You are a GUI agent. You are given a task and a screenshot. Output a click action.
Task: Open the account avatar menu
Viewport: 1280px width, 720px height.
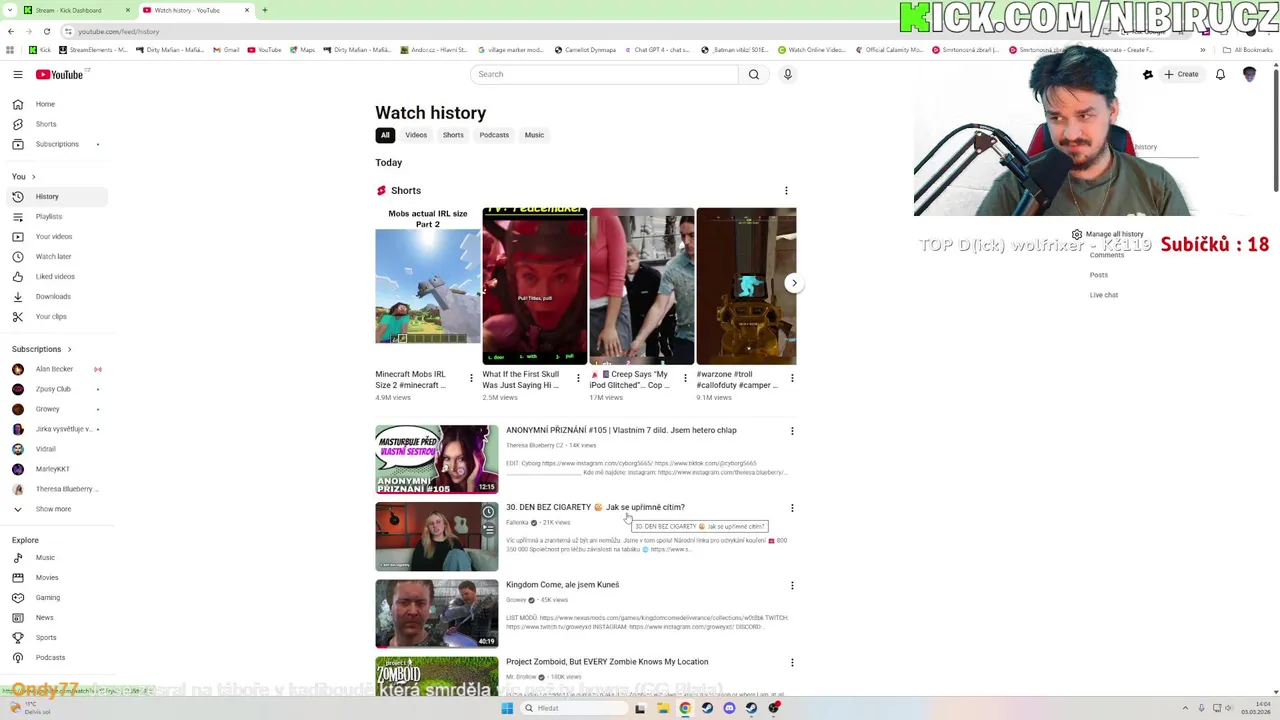(x=1249, y=74)
